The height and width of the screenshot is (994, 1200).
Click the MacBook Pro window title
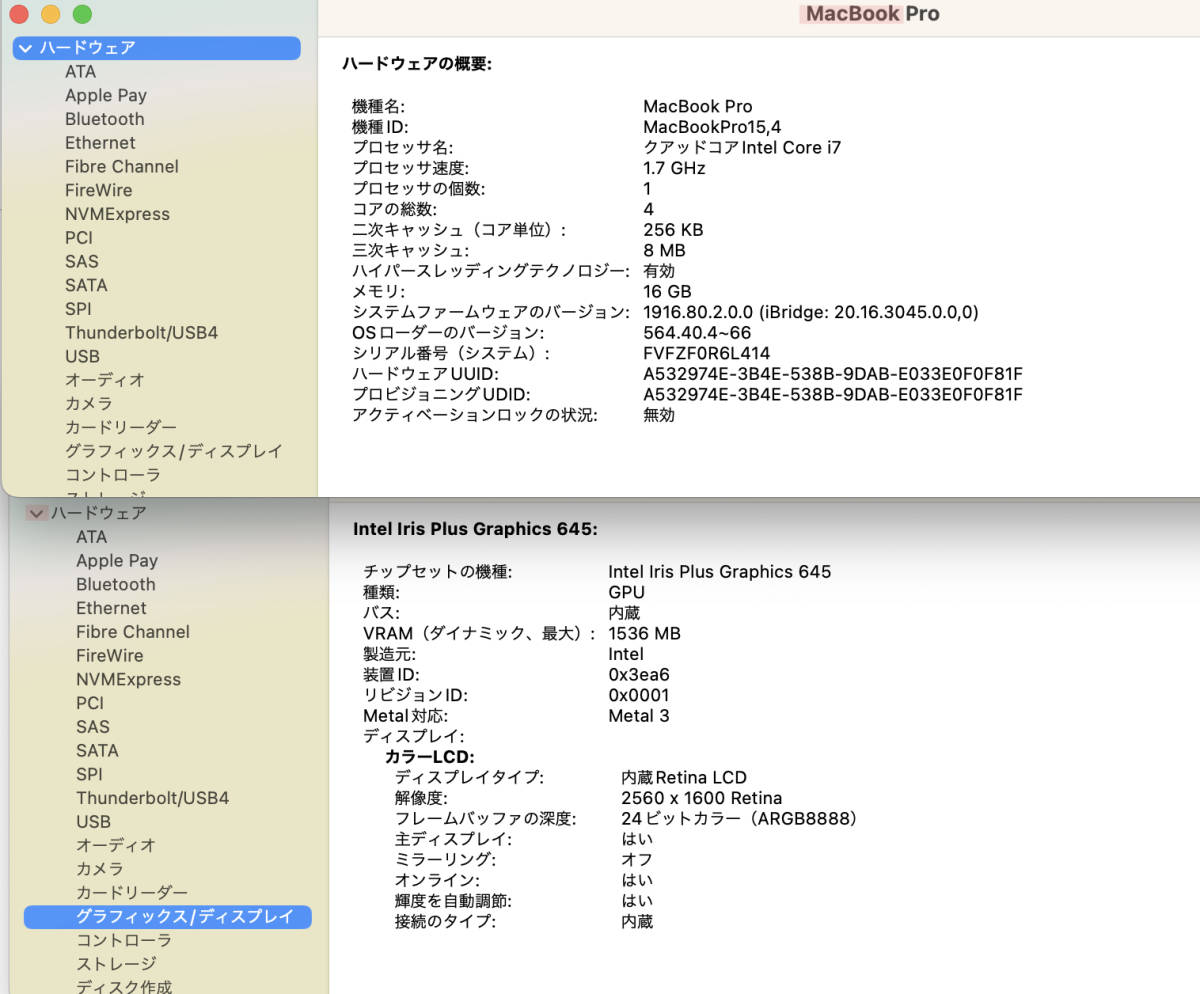[x=873, y=14]
